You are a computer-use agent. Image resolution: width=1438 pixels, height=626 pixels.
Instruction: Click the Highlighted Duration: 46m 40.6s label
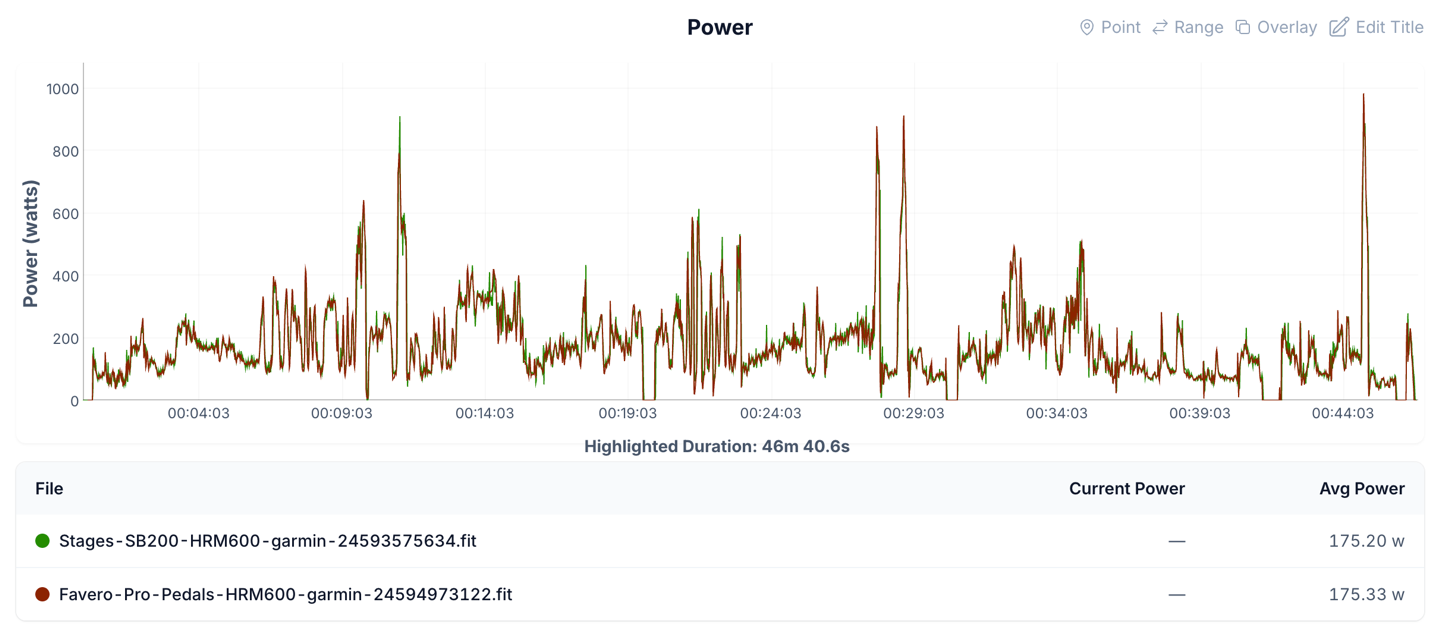coord(717,447)
